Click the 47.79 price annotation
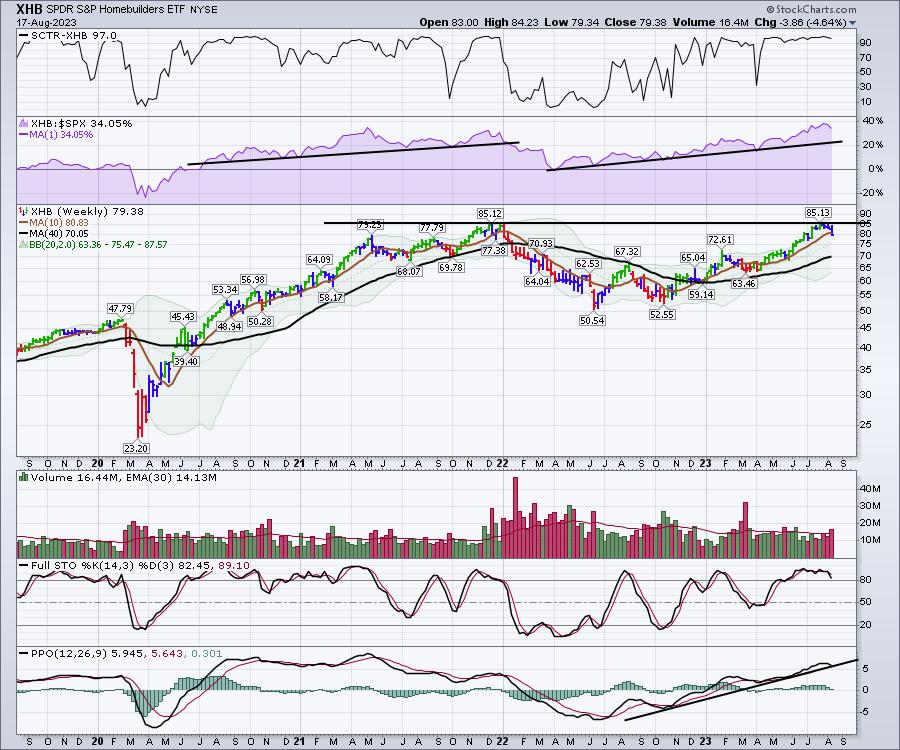This screenshot has width=900, height=750. 121,308
